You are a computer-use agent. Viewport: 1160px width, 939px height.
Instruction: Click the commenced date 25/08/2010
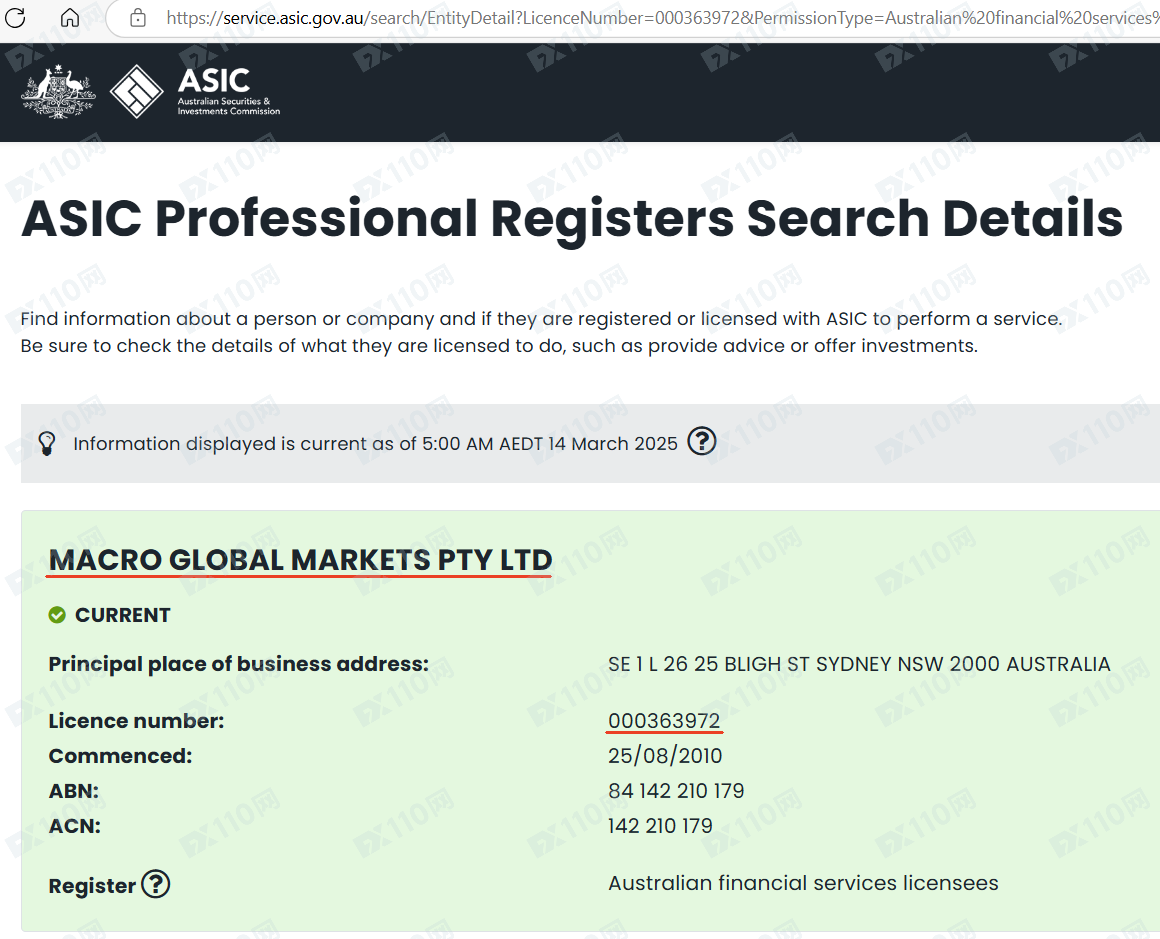point(665,756)
